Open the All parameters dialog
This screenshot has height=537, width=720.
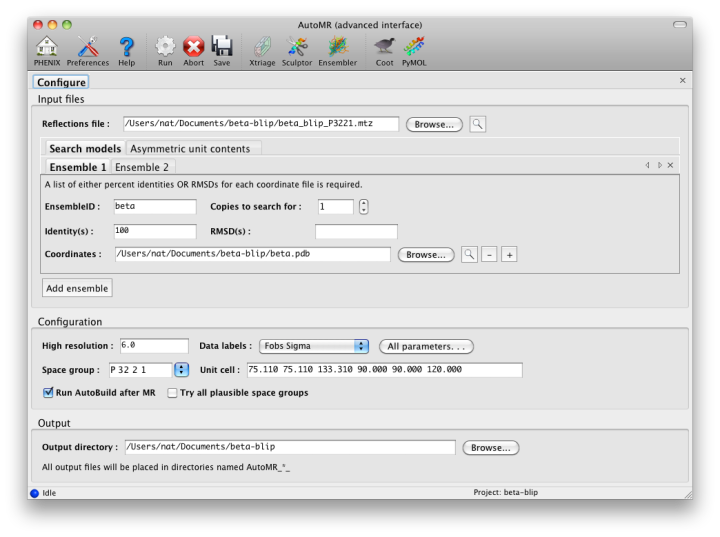point(426,346)
